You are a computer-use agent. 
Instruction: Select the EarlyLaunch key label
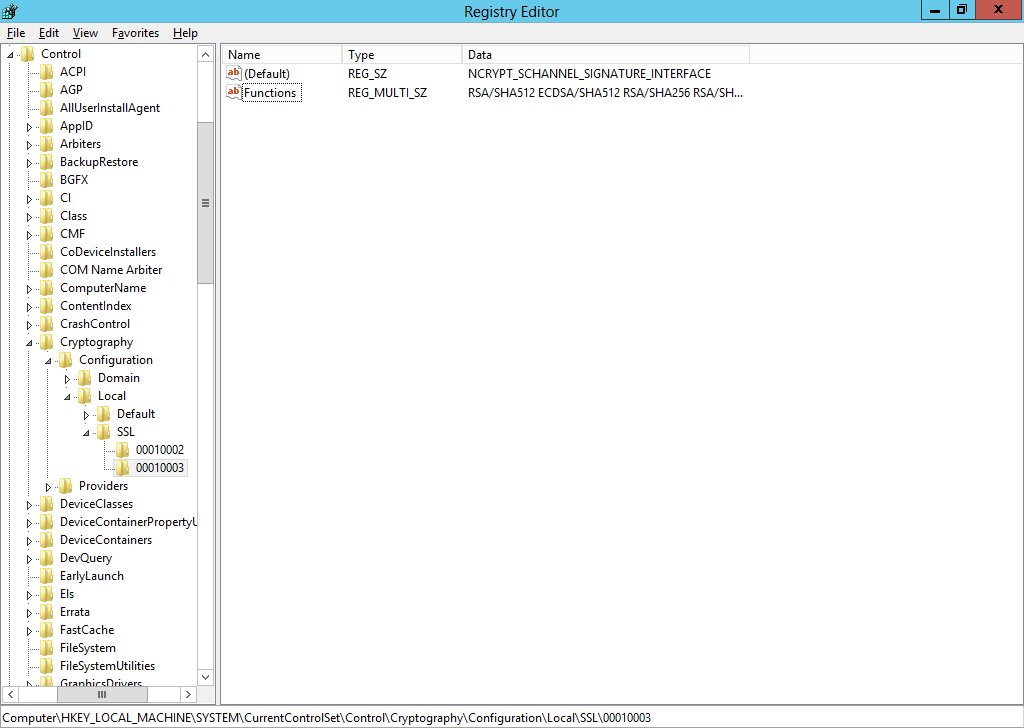[x=91, y=576]
